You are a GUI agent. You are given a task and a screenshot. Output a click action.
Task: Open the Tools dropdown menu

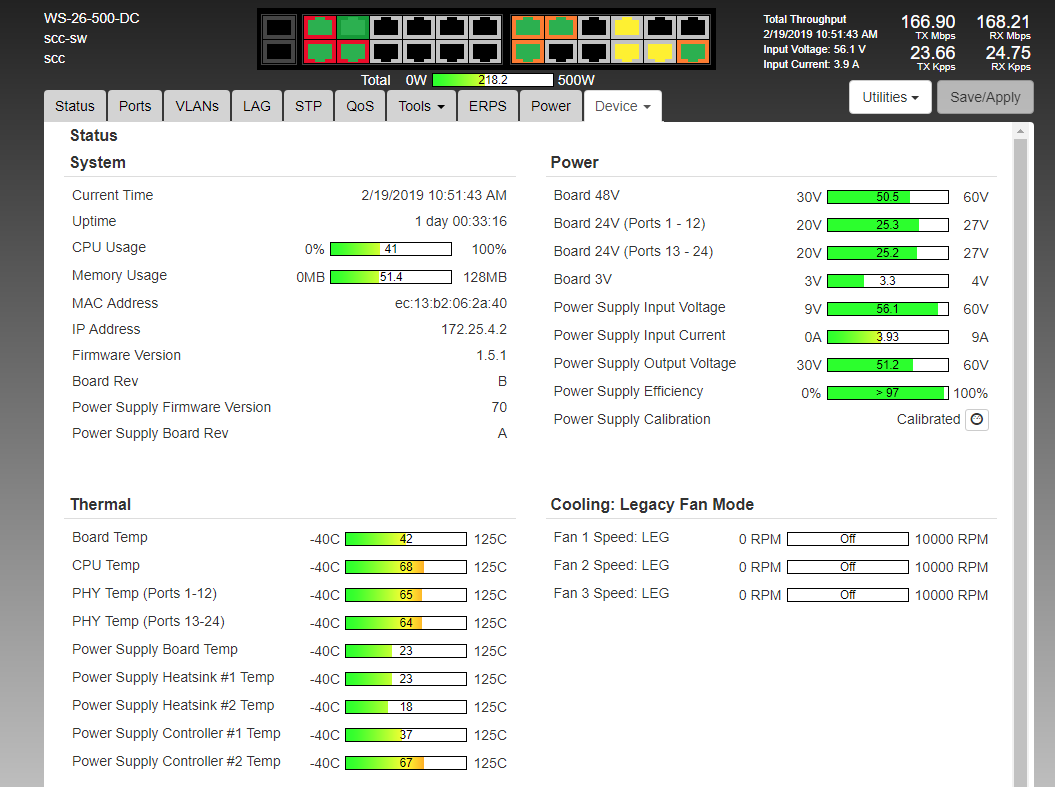coord(421,106)
